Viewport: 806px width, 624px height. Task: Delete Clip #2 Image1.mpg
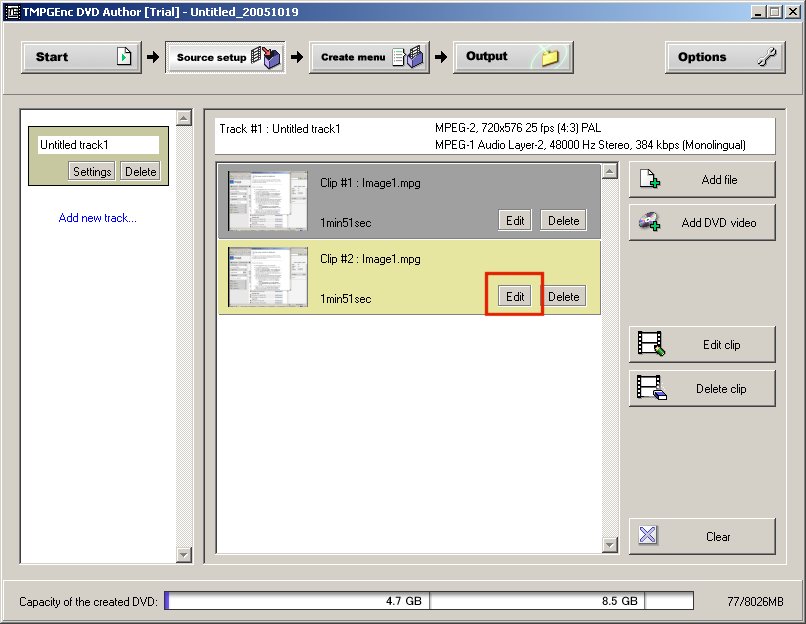(x=563, y=297)
